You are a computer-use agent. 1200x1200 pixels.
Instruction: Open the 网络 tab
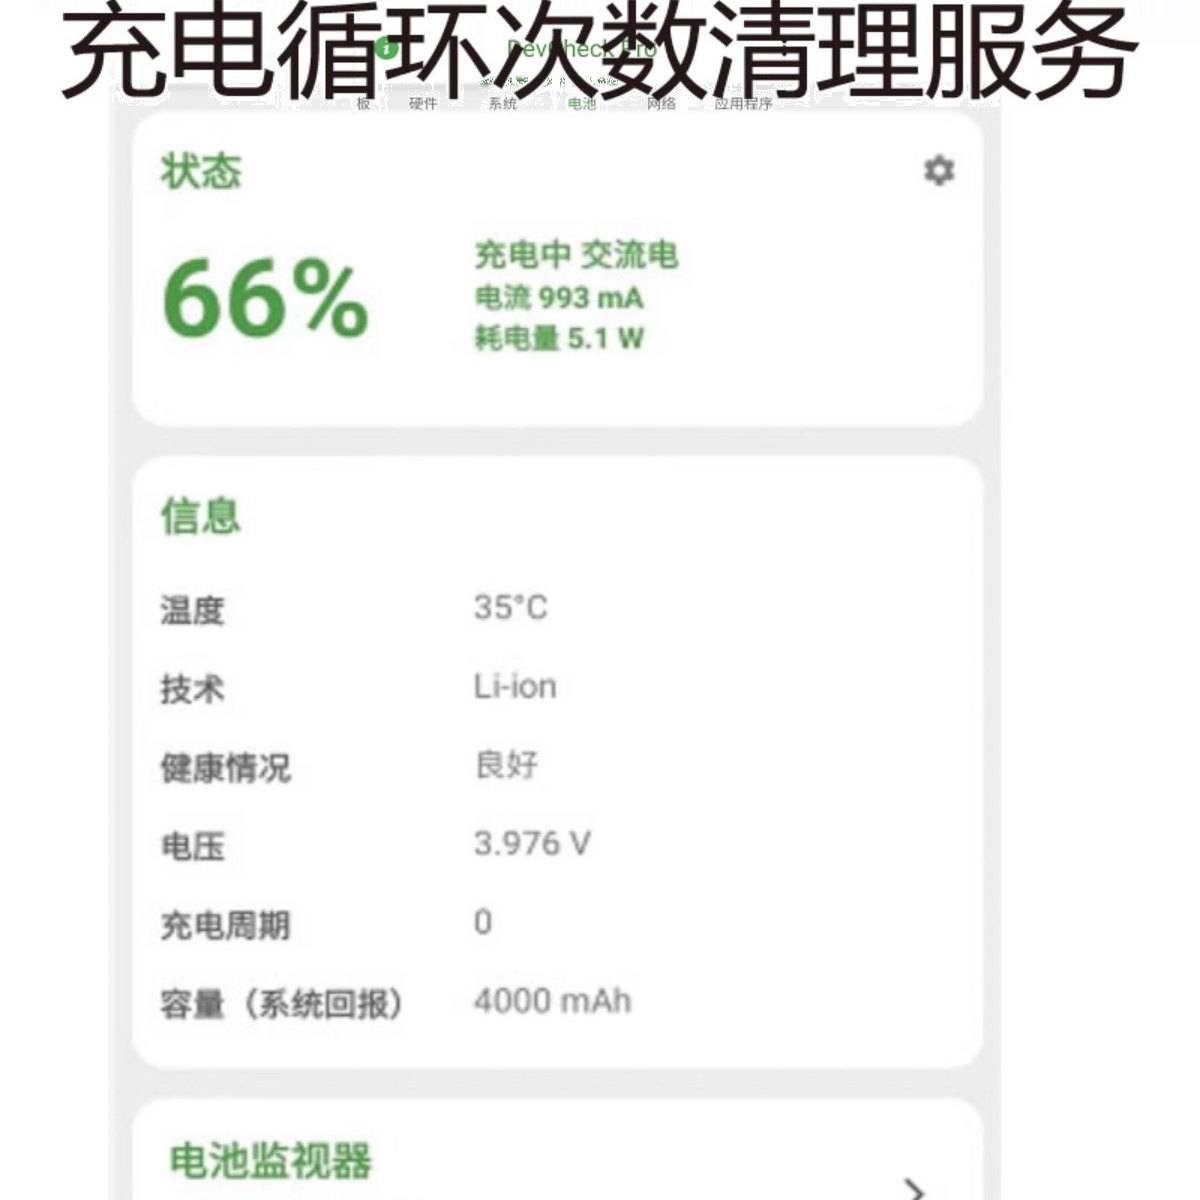coord(661,104)
